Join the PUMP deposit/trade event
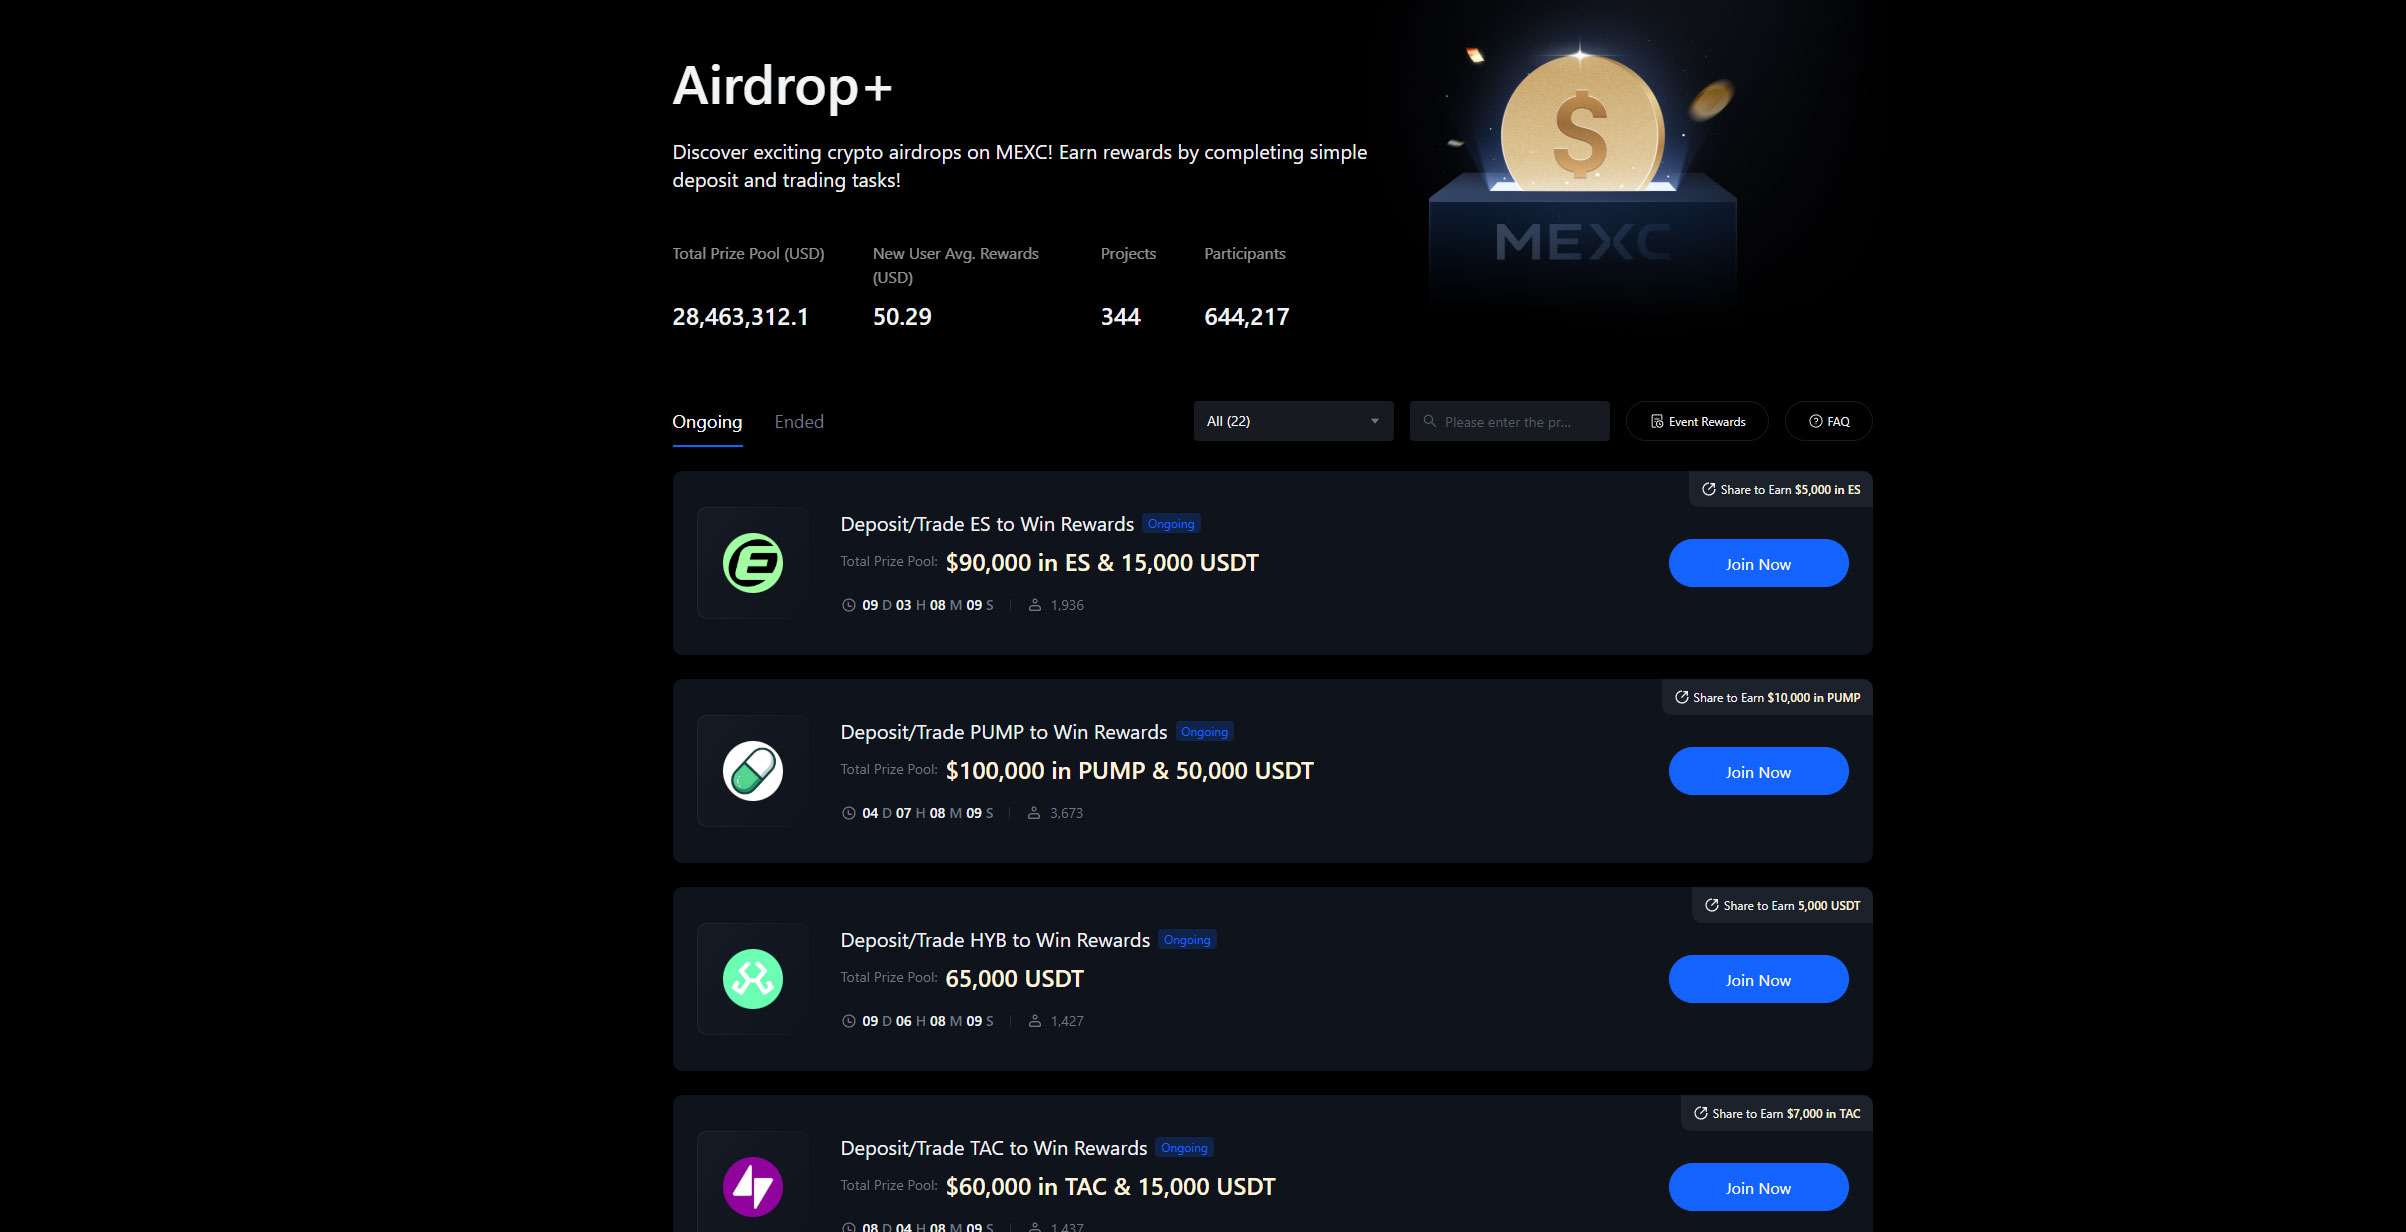2406x1232 pixels. click(x=1758, y=771)
